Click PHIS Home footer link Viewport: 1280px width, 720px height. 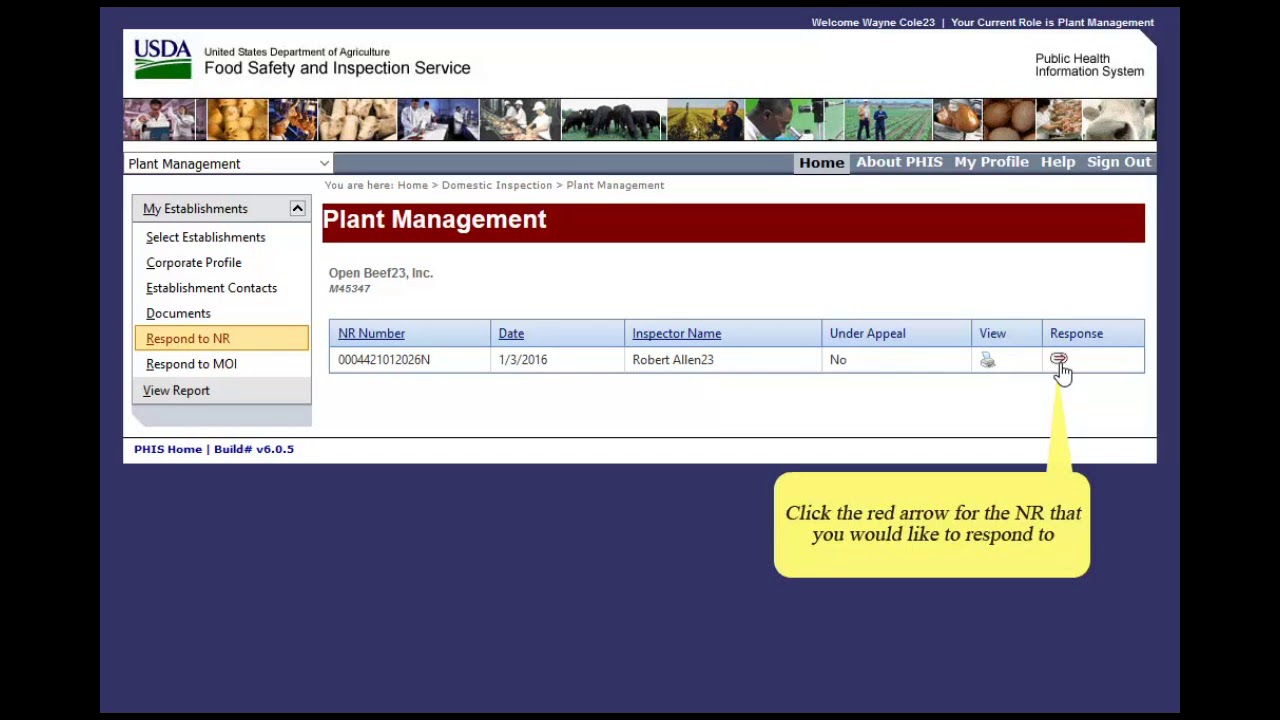pyautogui.click(x=168, y=449)
